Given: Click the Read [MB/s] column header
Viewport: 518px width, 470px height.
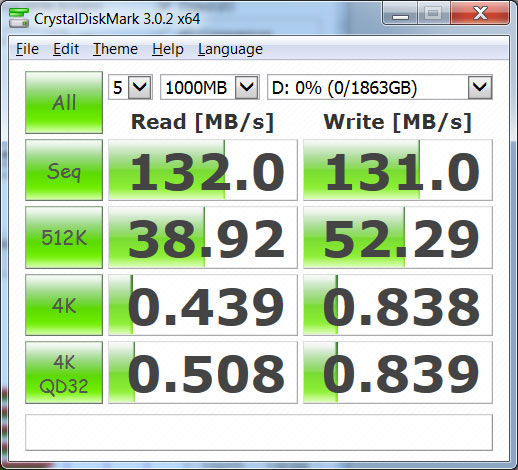Looking at the screenshot, I should point(202,122).
